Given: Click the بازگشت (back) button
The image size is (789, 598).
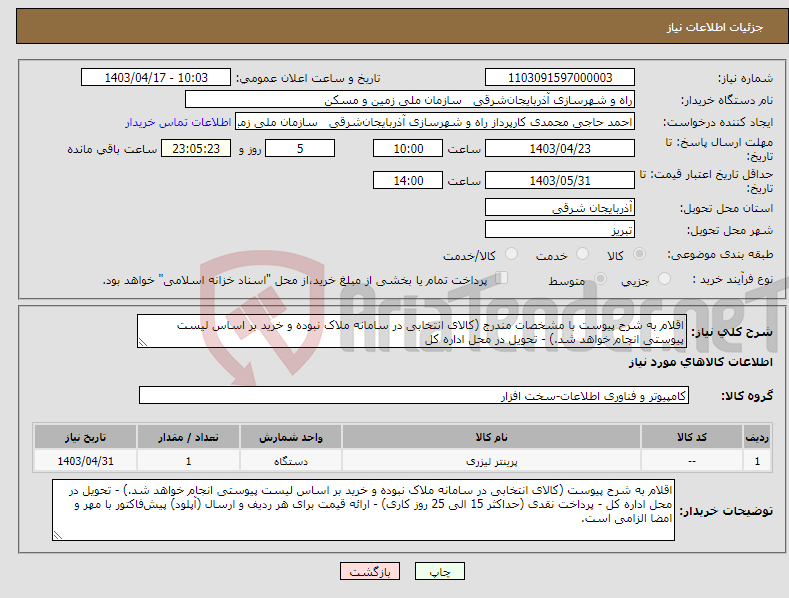Looking at the screenshot, I should (x=370, y=572).
